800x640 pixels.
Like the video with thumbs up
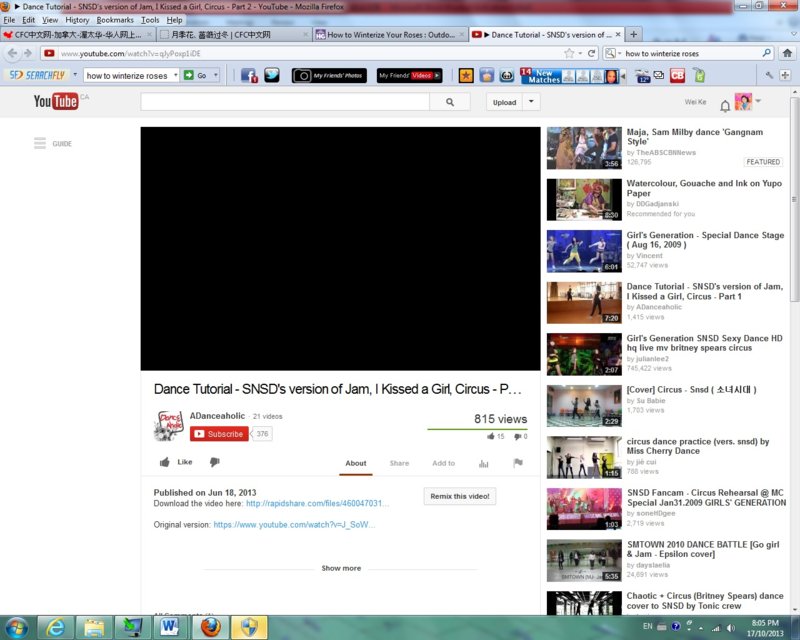click(175, 462)
